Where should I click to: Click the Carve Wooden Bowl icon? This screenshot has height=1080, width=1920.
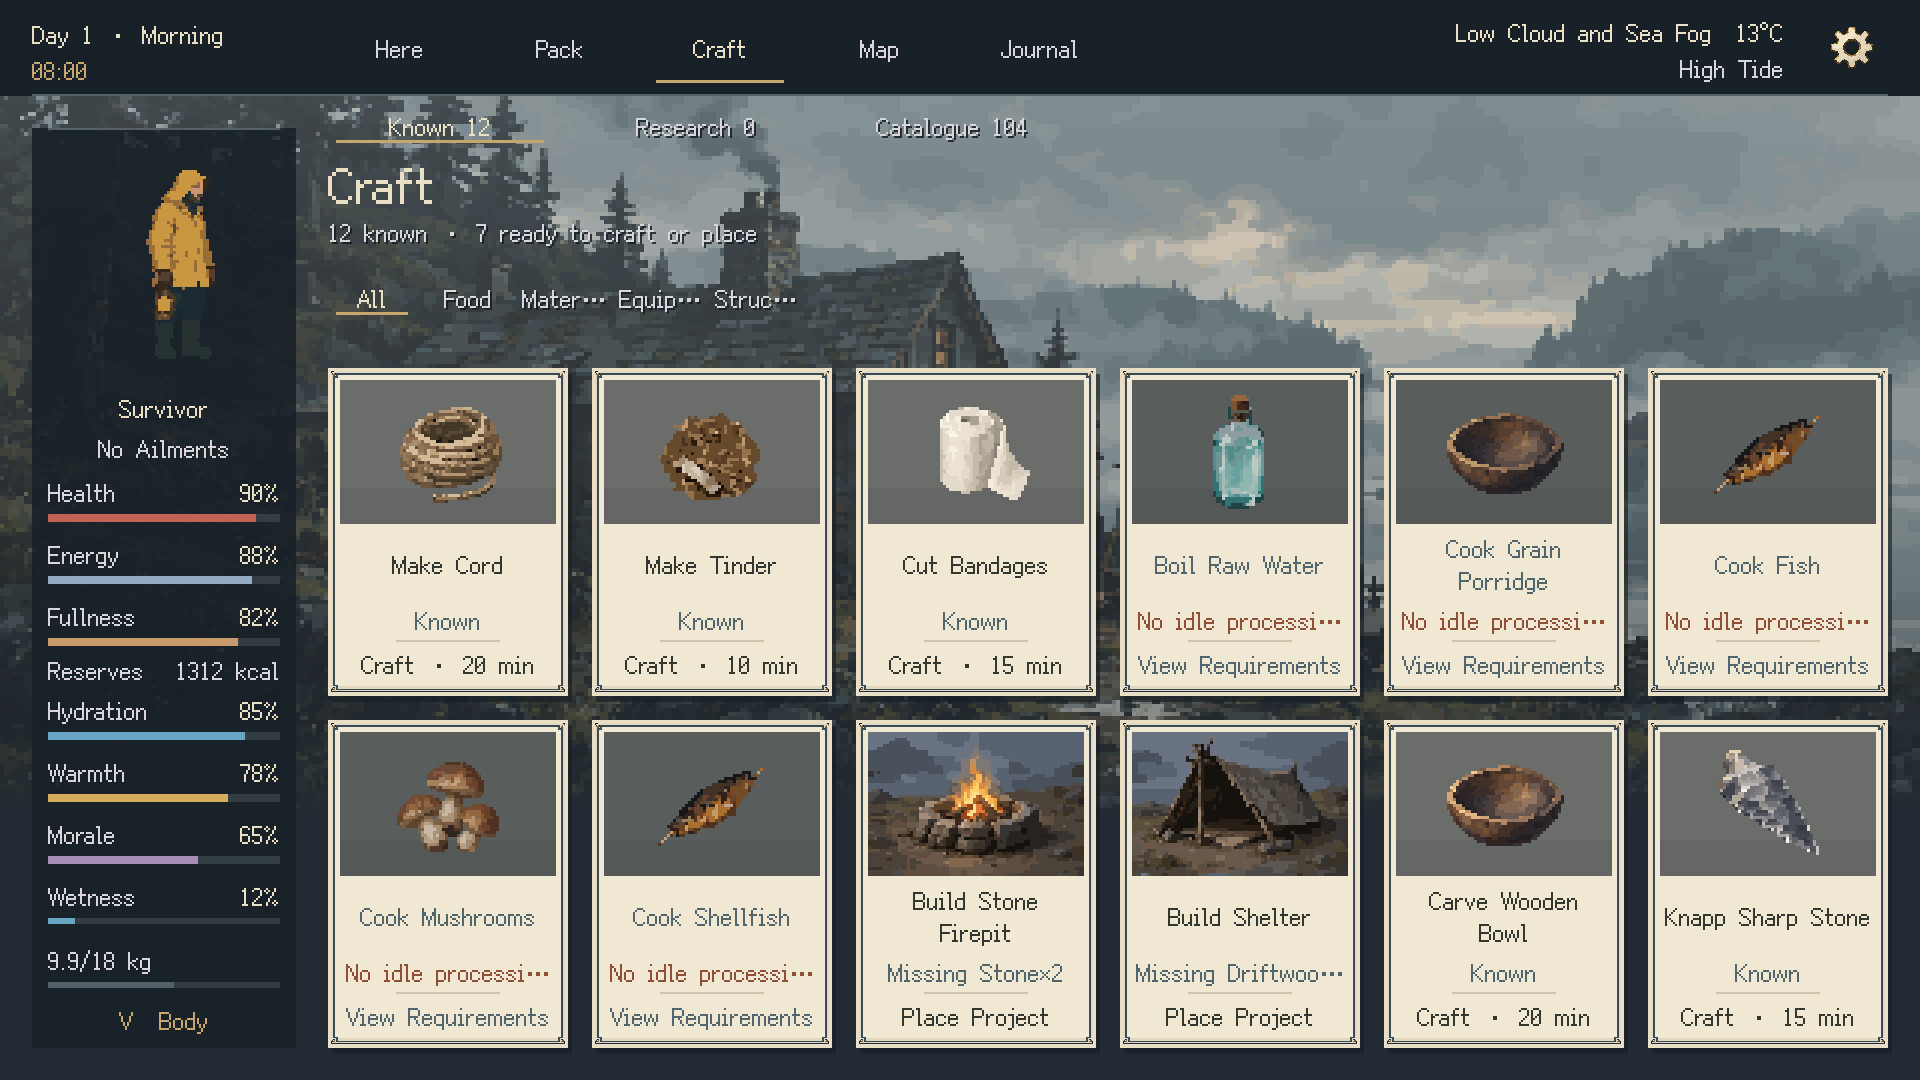tap(1504, 804)
